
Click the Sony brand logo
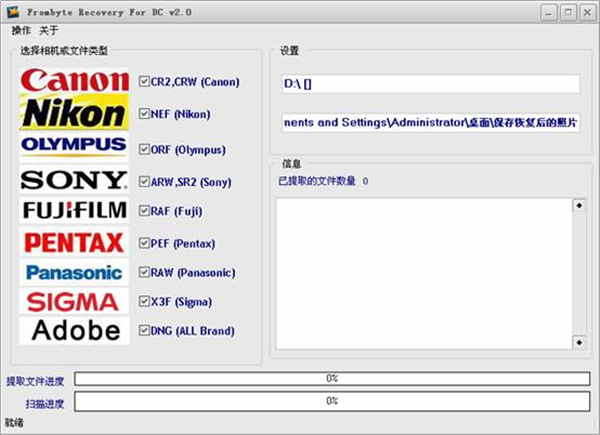75,180
